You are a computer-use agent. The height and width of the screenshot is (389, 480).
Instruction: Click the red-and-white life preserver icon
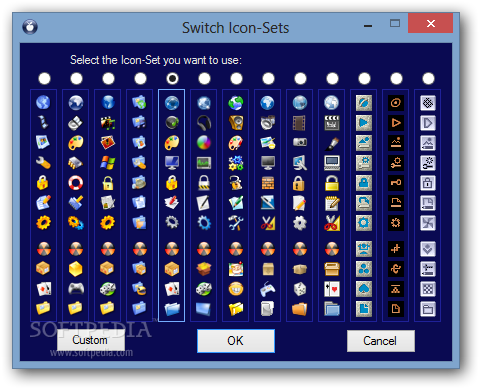[x=76, y=183]
